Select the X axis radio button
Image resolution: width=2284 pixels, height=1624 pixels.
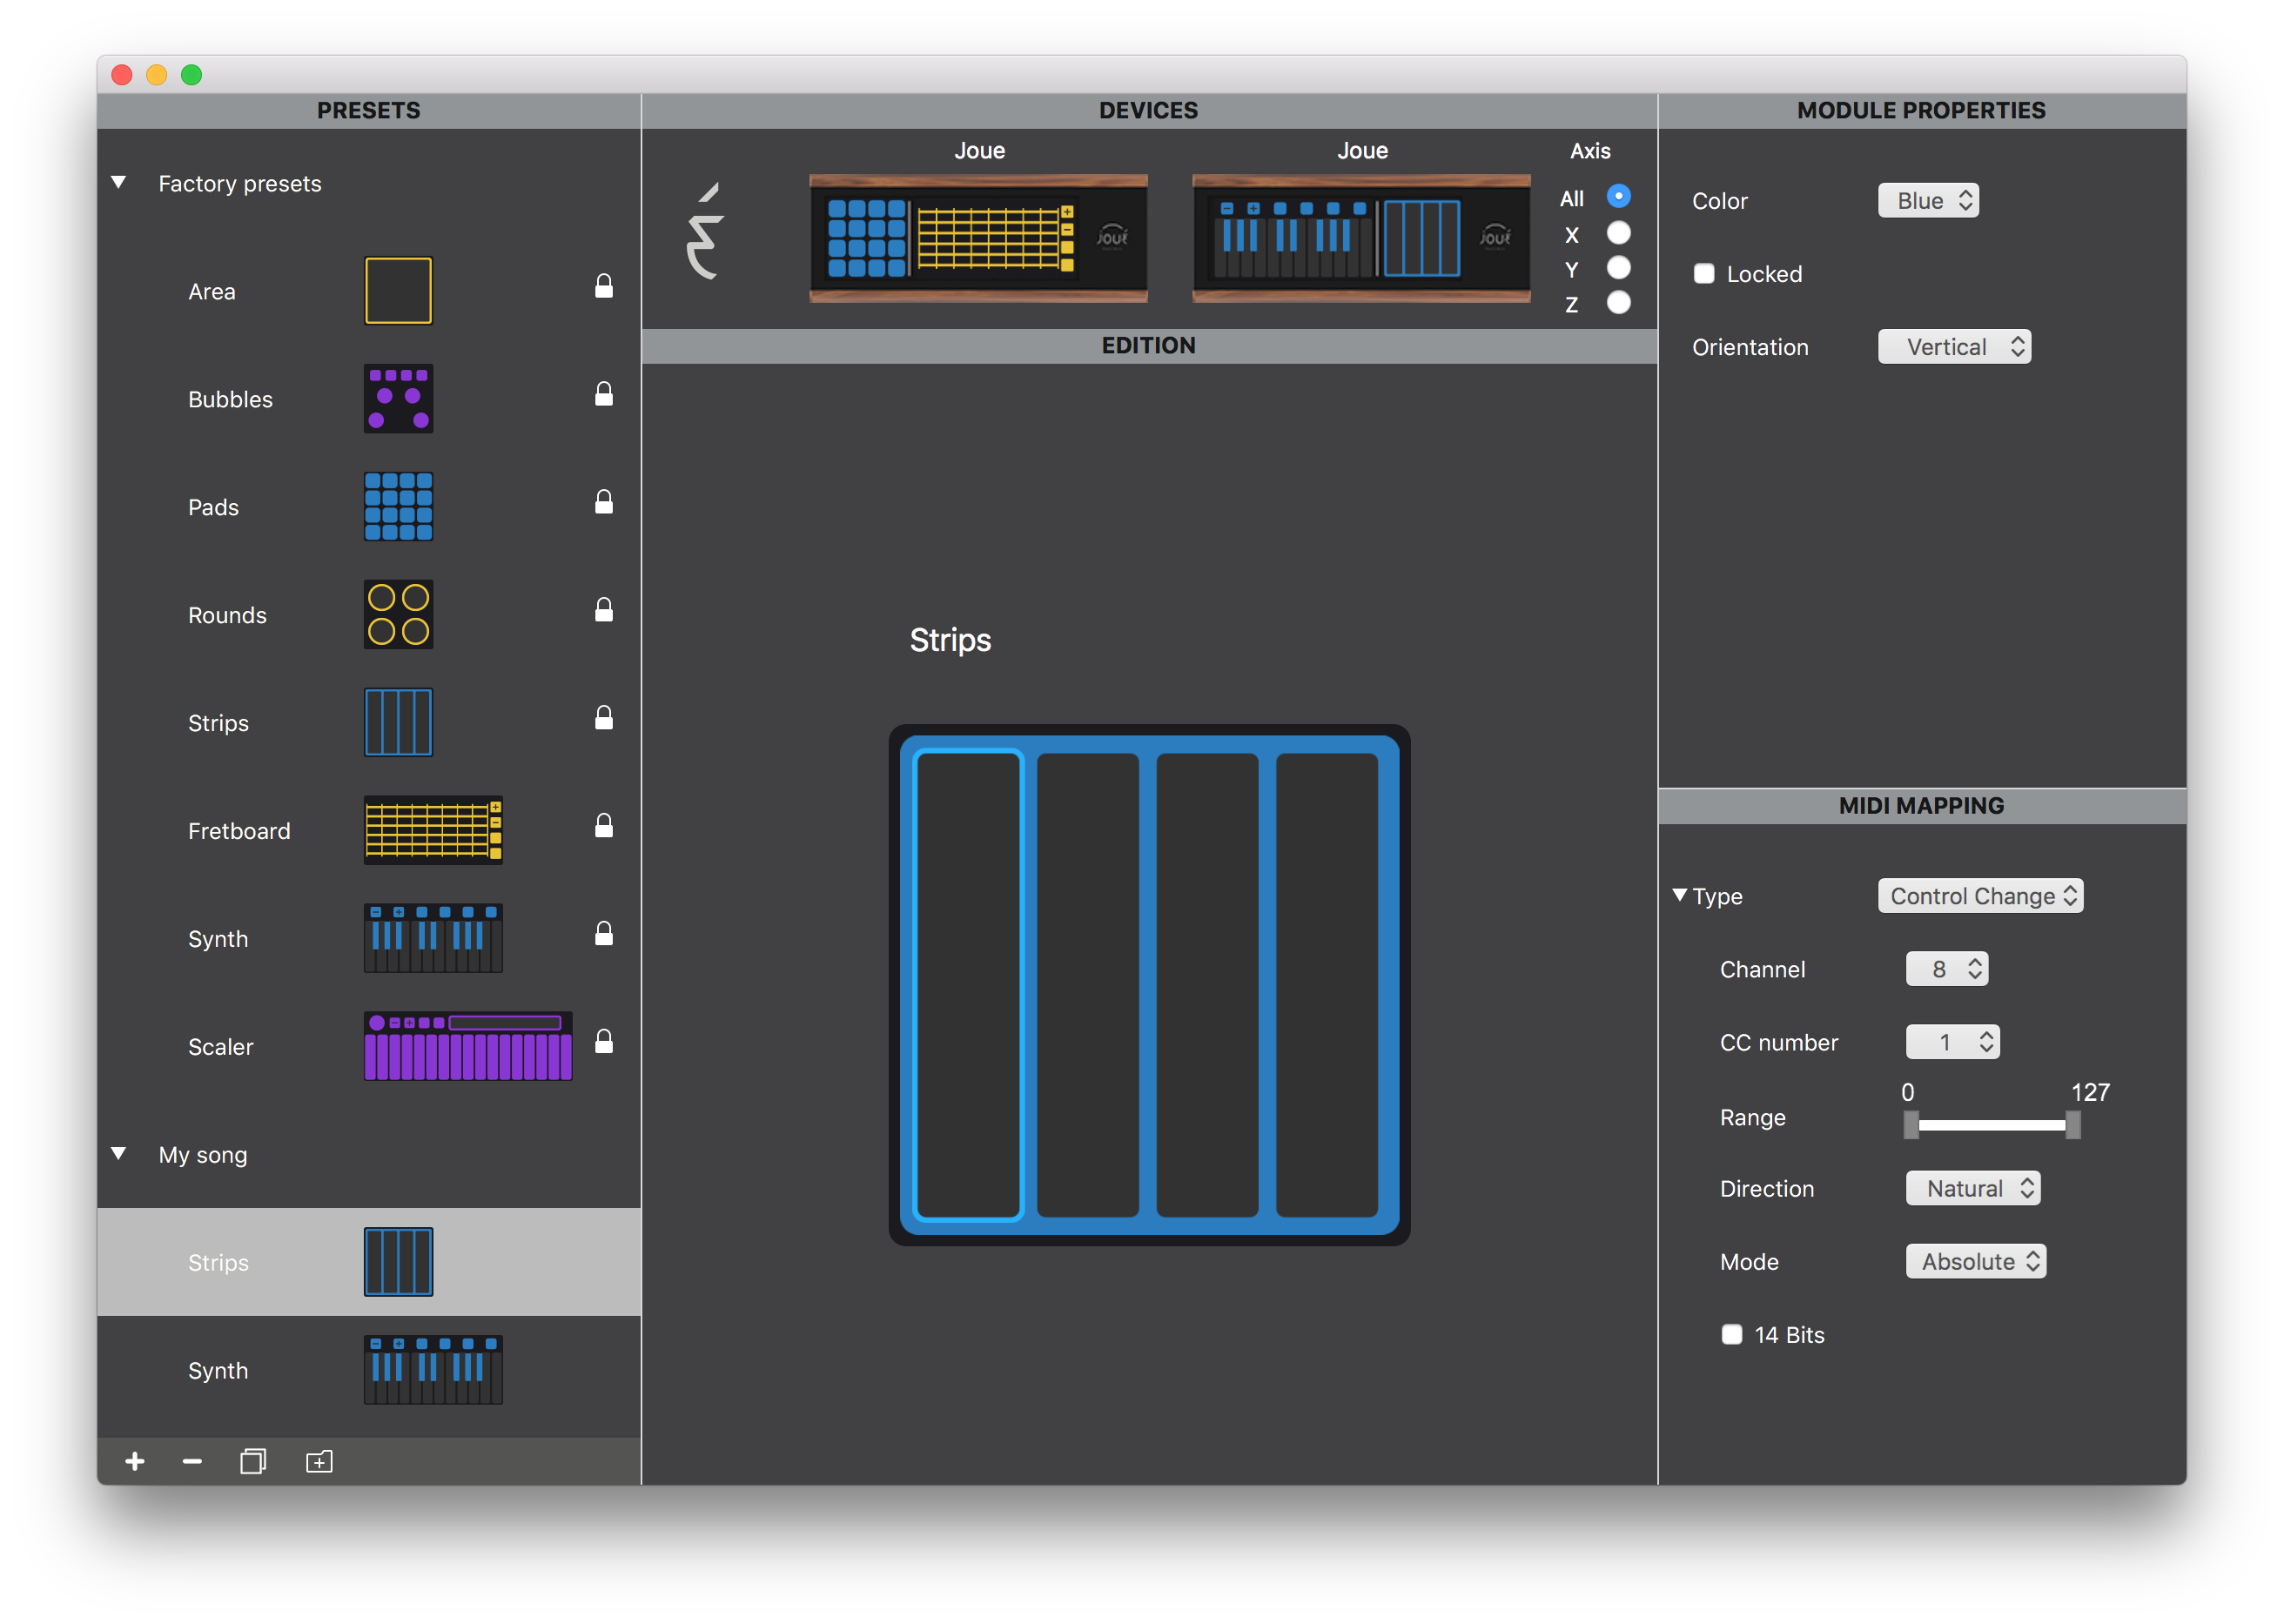tap(1618, 233)
